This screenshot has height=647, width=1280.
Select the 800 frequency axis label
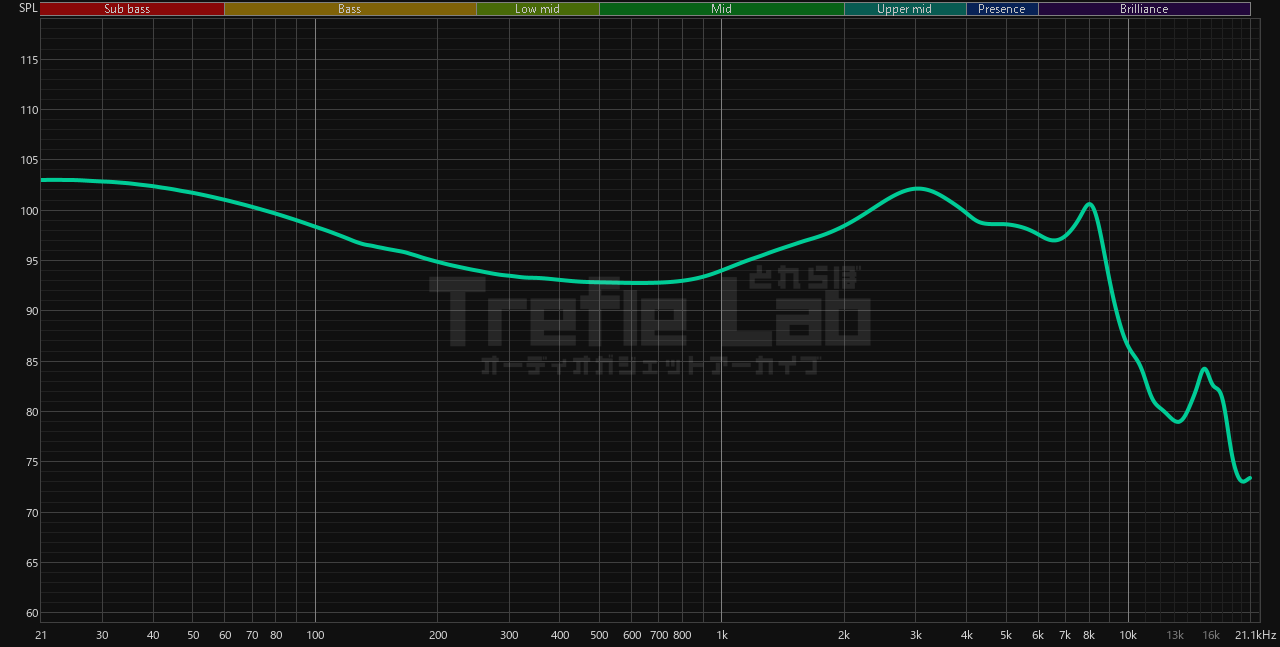click(682, 635)
